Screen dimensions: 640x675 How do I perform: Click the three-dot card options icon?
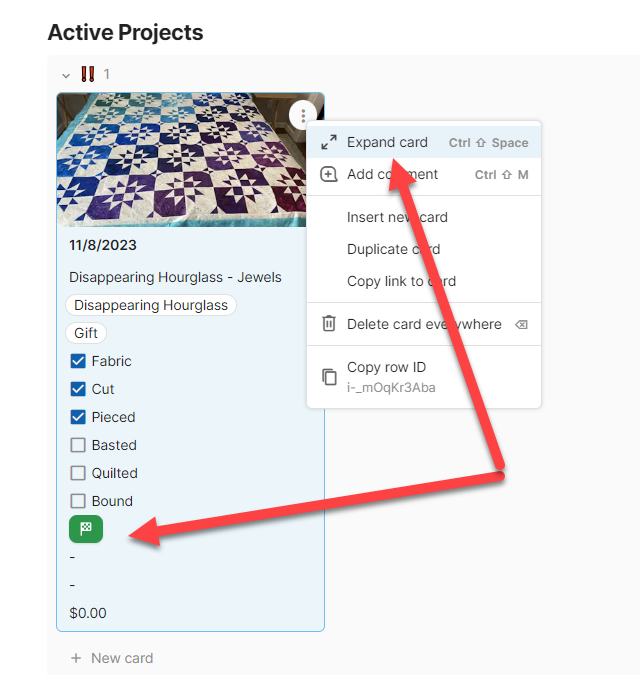point(304,115)
